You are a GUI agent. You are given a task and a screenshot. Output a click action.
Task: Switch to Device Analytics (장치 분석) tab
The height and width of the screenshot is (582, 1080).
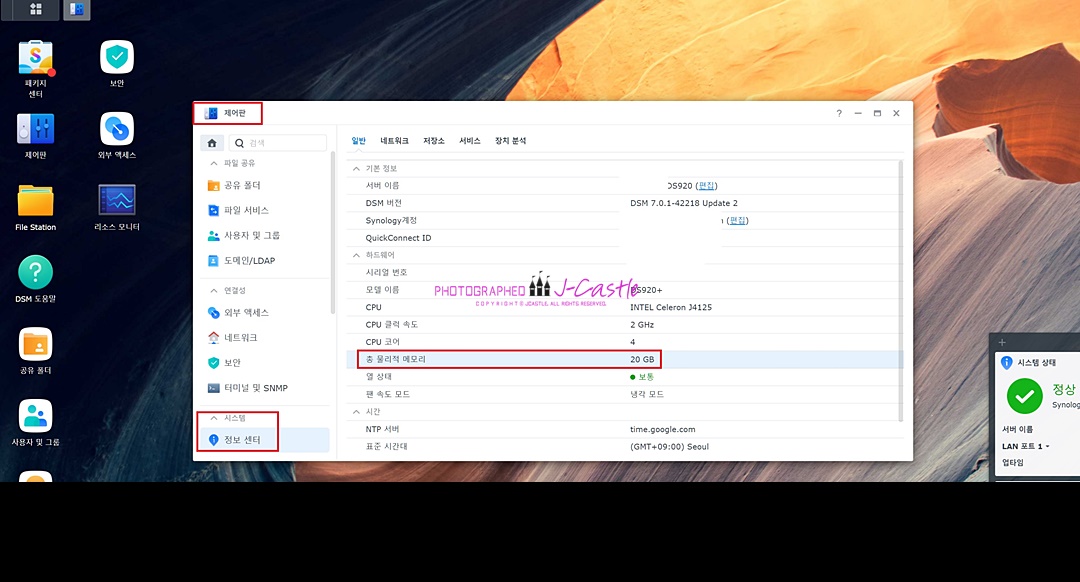tap(510, 141)
